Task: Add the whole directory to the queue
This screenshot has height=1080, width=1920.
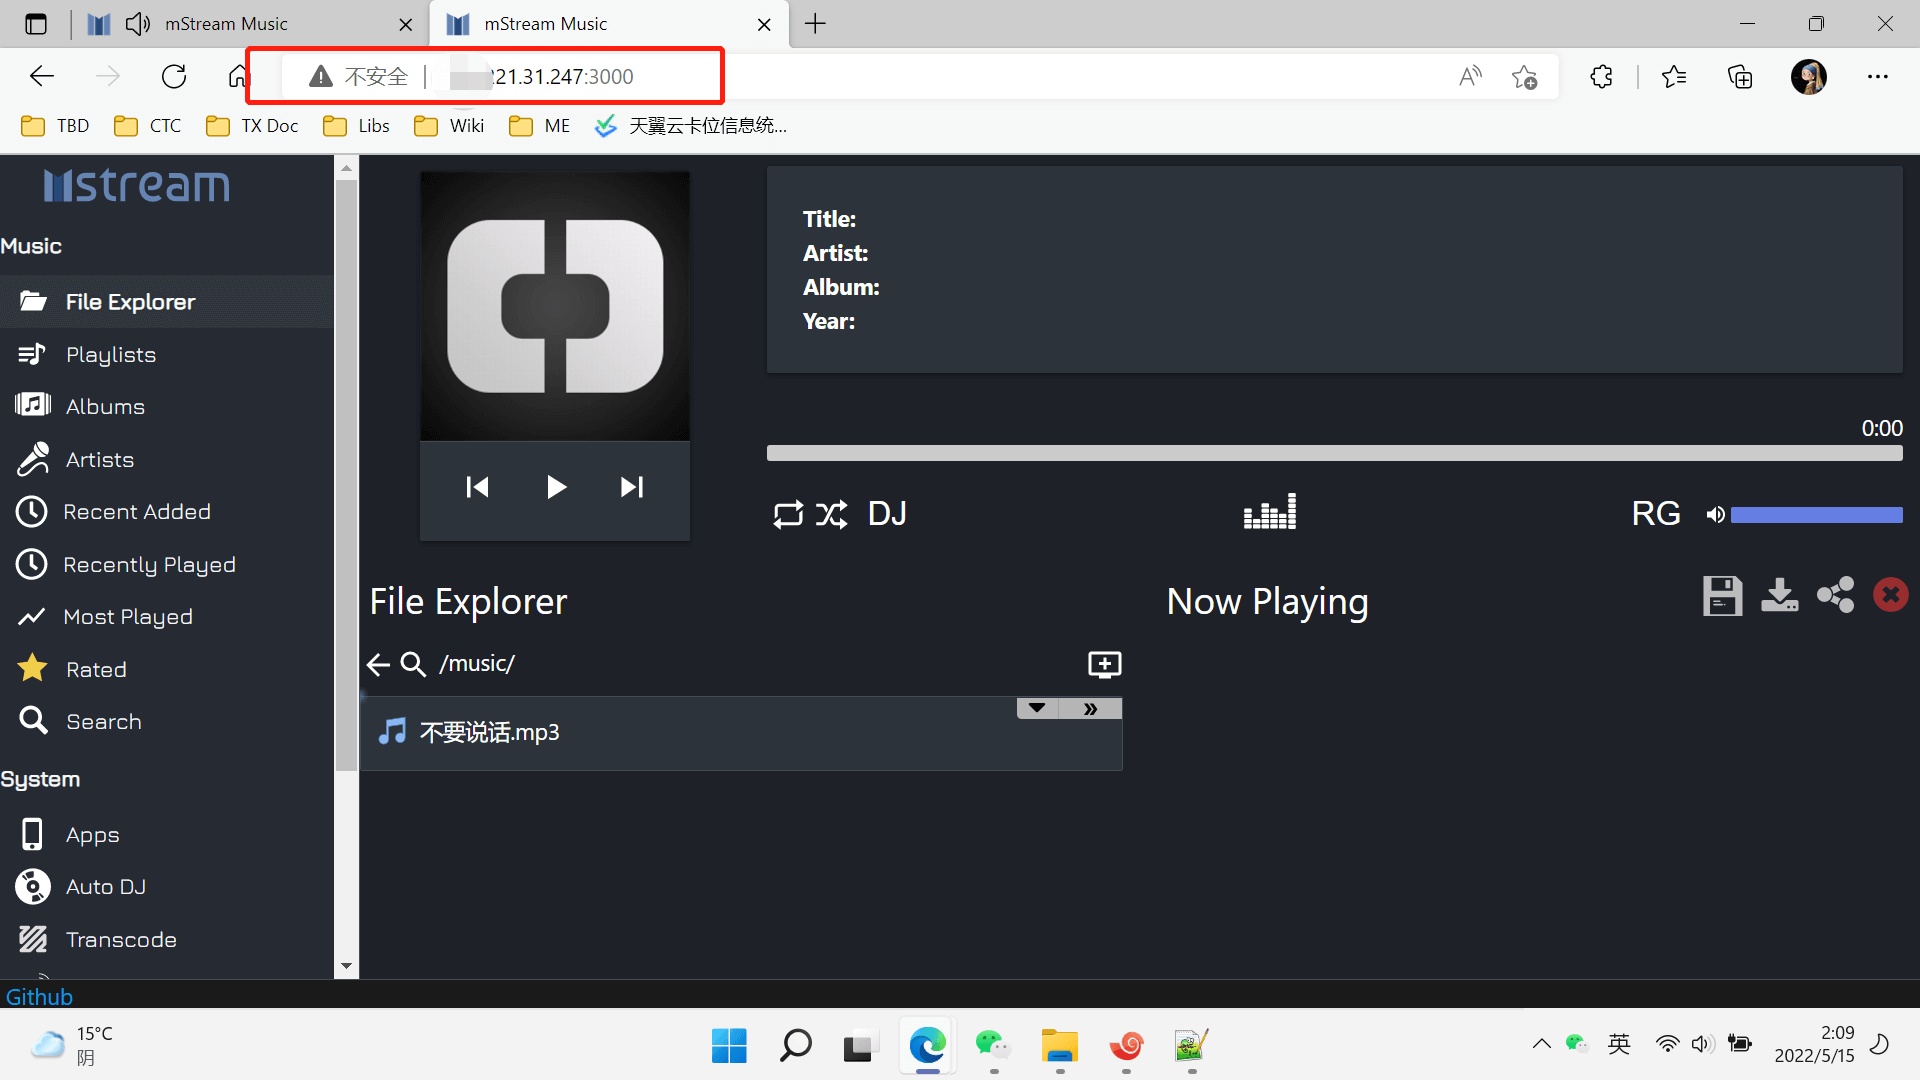Action: coord(1104,664)
